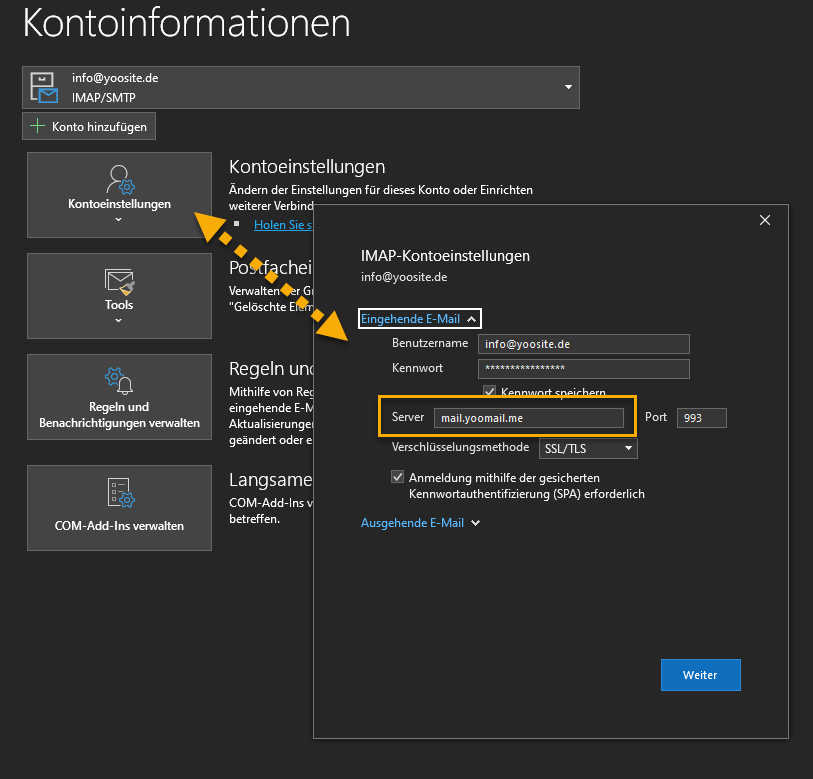Click the Tools envelope brush icon
Viewport: 813px width, 779px height.
119,281
